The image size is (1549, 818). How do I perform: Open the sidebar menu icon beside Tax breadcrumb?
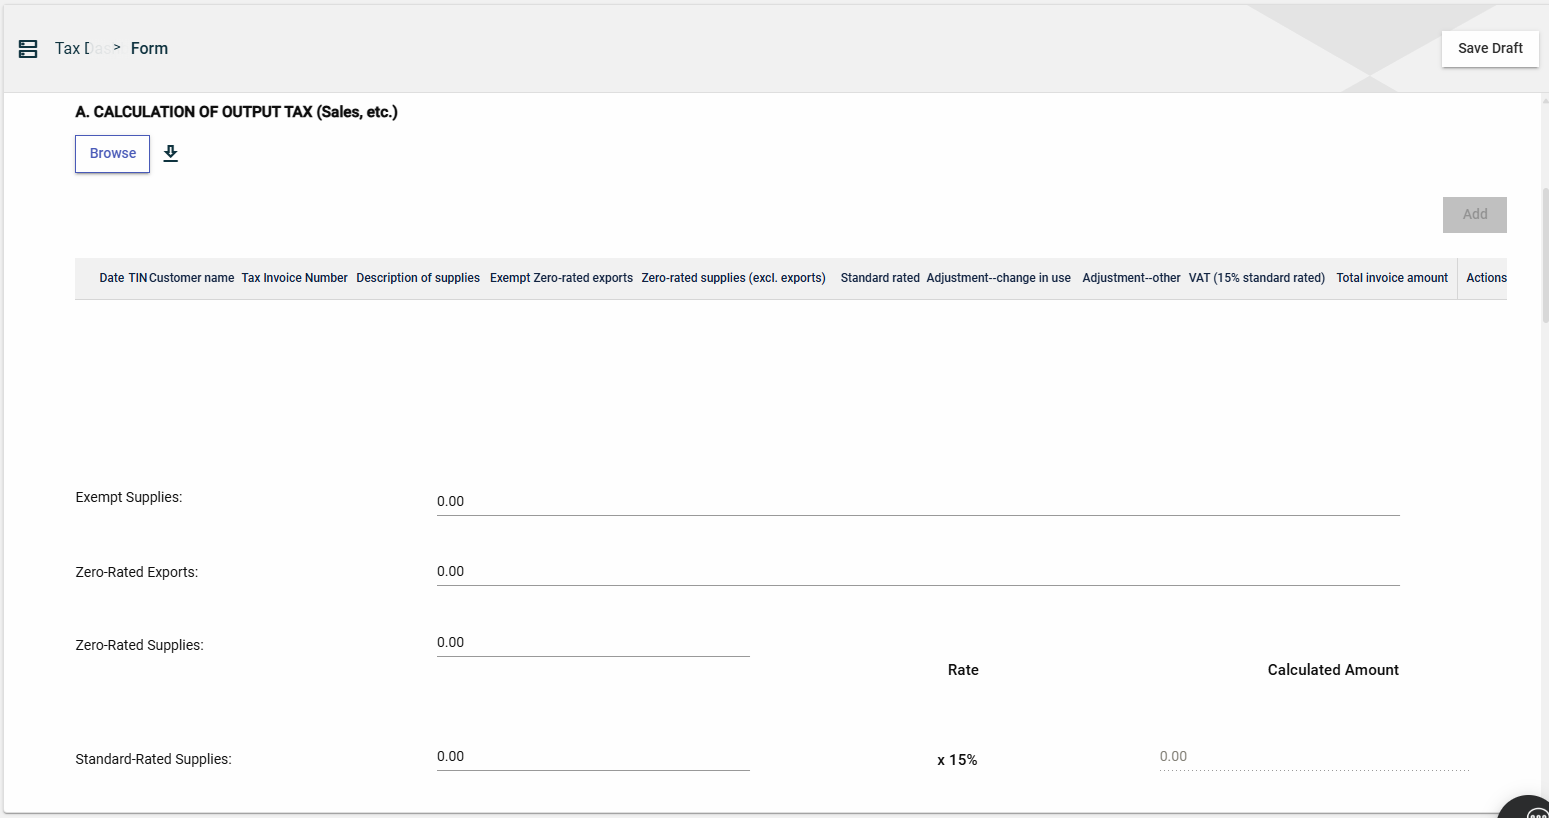[x=28, y=48]
